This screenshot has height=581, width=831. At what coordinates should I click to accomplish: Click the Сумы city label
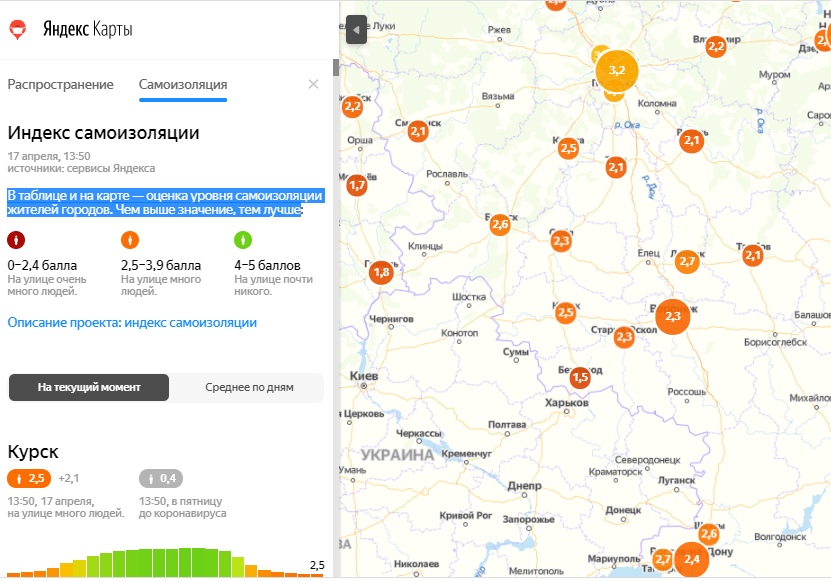pos(516,352)
